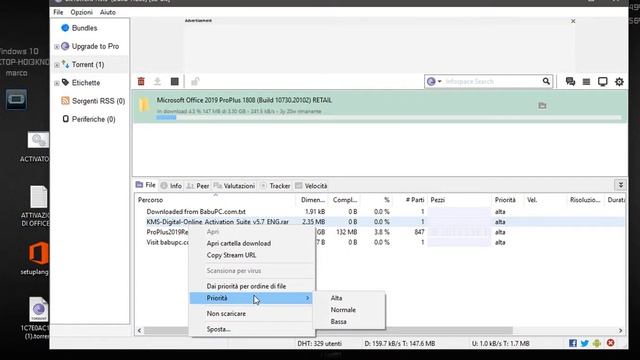
Task: Click the unlock bundle padlock icon
Action: (x=195, y=82)
